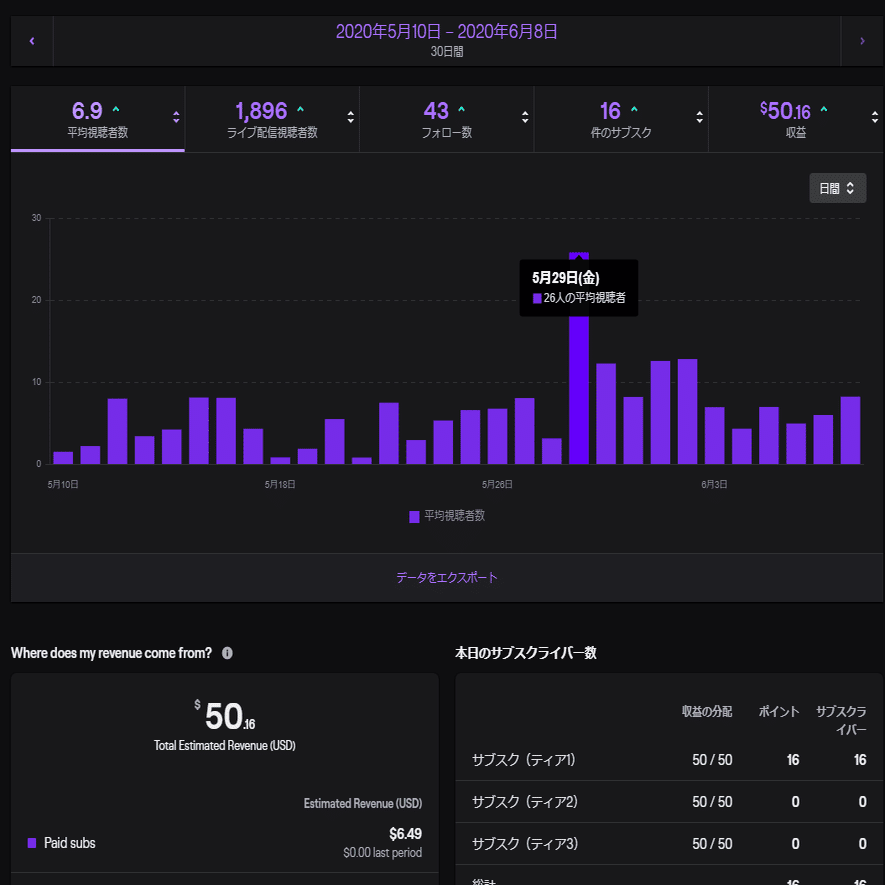Open metric switcher arrows on 平均視聴者数 tab
Image resolution: width=885 pixels, height=885 pixels.
[176, 117]
